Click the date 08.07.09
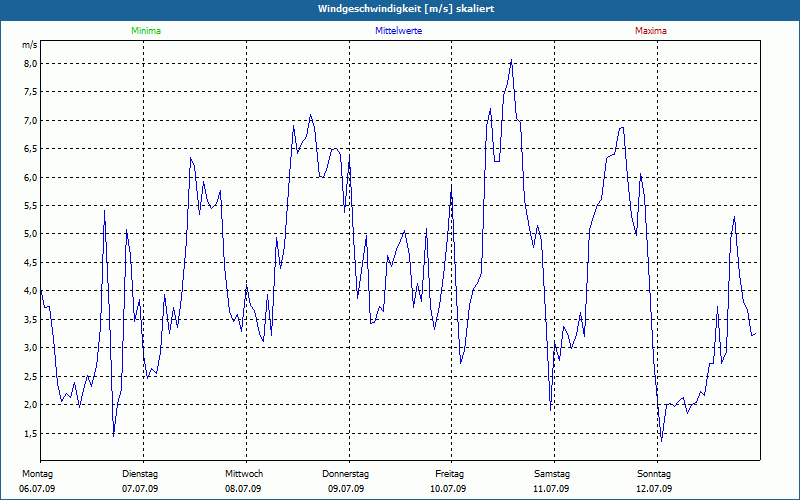The image size is (800, 500). point(243,489)
